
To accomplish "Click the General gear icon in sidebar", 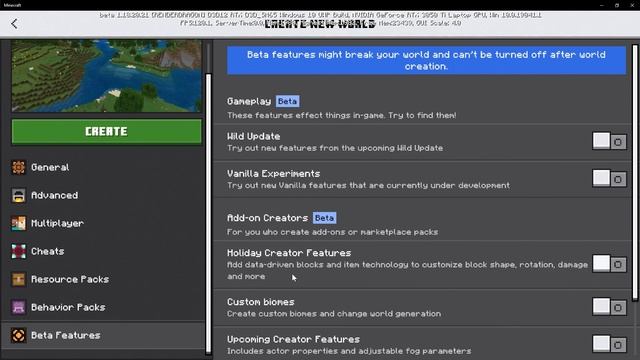I will 18,167.
